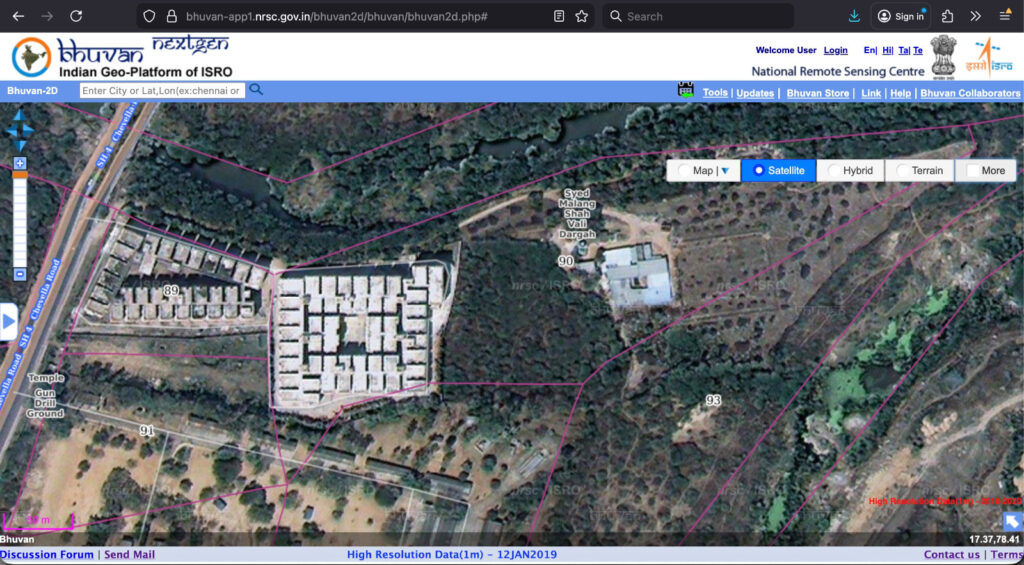Switch language to Hi
The height and width of the screenshot is (565, 1024).
point(886,50)
